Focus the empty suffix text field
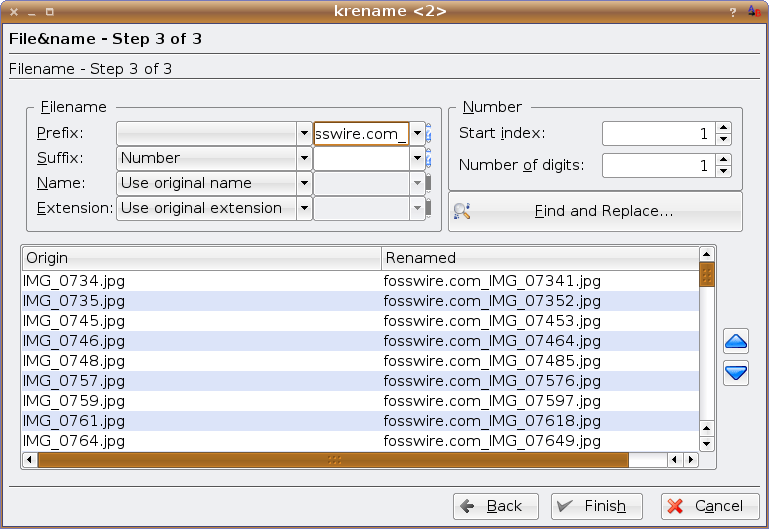Screen dimensions: 769x529 361,158
